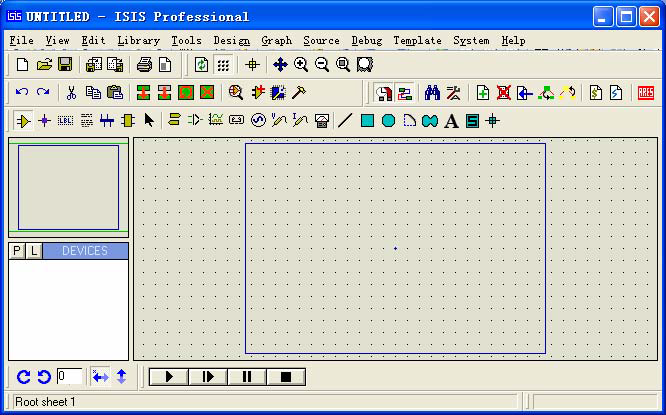
Task: Paste from clipboard icon
Action: pos(115,93)
